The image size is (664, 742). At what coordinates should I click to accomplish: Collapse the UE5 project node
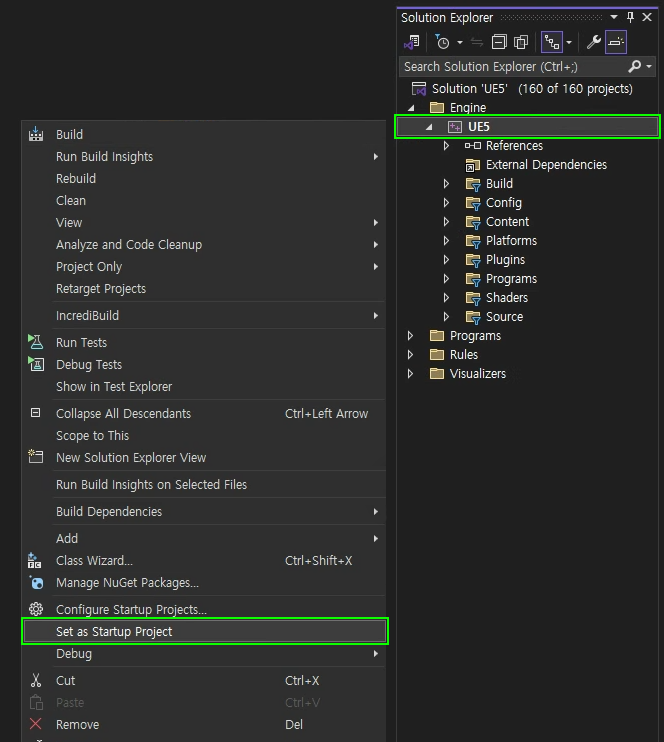coord(429,127)
